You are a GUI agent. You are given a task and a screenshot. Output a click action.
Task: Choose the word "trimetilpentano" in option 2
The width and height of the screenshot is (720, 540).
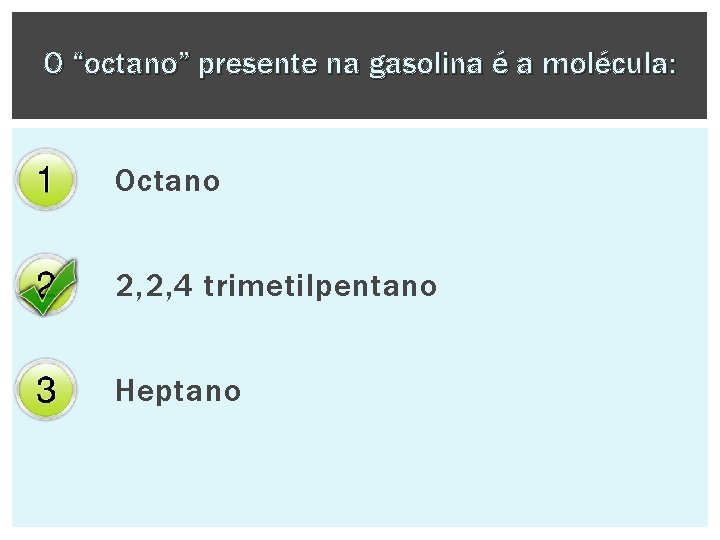[320, 287]
